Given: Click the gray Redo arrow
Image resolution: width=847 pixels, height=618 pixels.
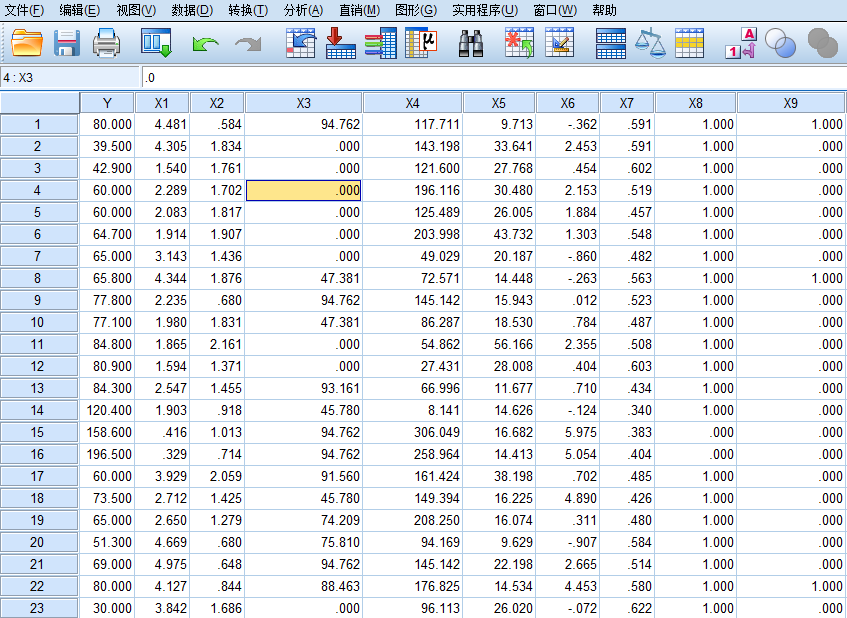Looking at the screenshot, I should coord(248,44).
